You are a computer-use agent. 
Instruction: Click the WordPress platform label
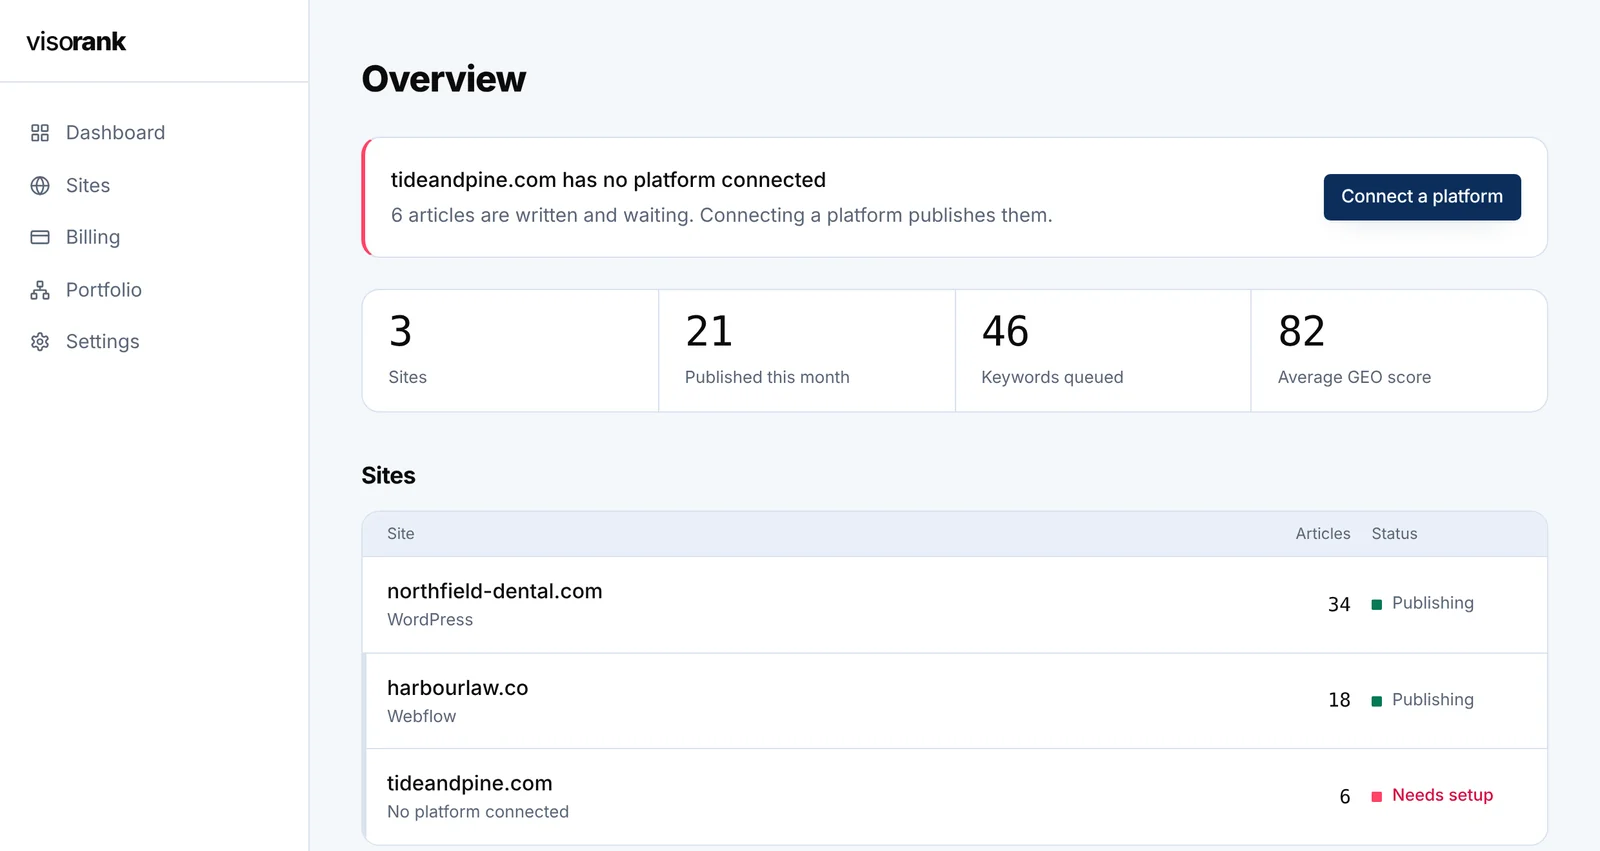point(430,620)
